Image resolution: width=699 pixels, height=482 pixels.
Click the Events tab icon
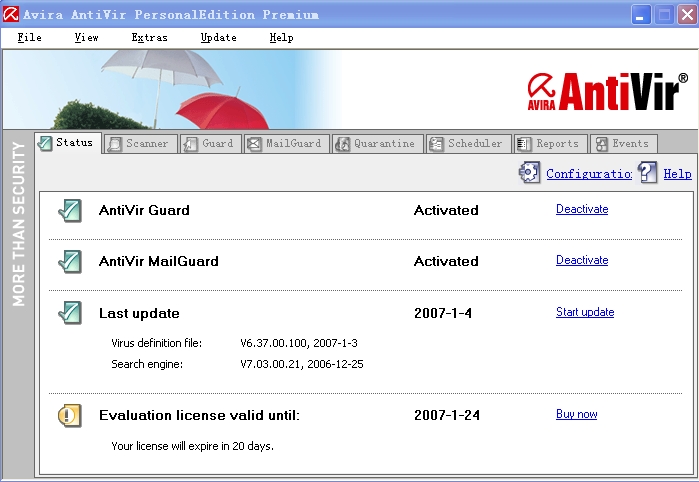point(601,144)
